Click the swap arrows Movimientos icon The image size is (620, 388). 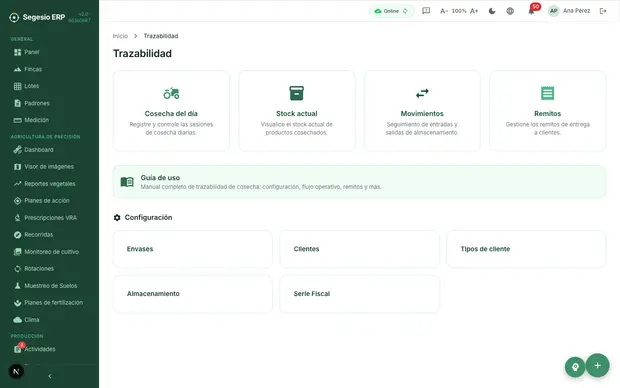422,93
